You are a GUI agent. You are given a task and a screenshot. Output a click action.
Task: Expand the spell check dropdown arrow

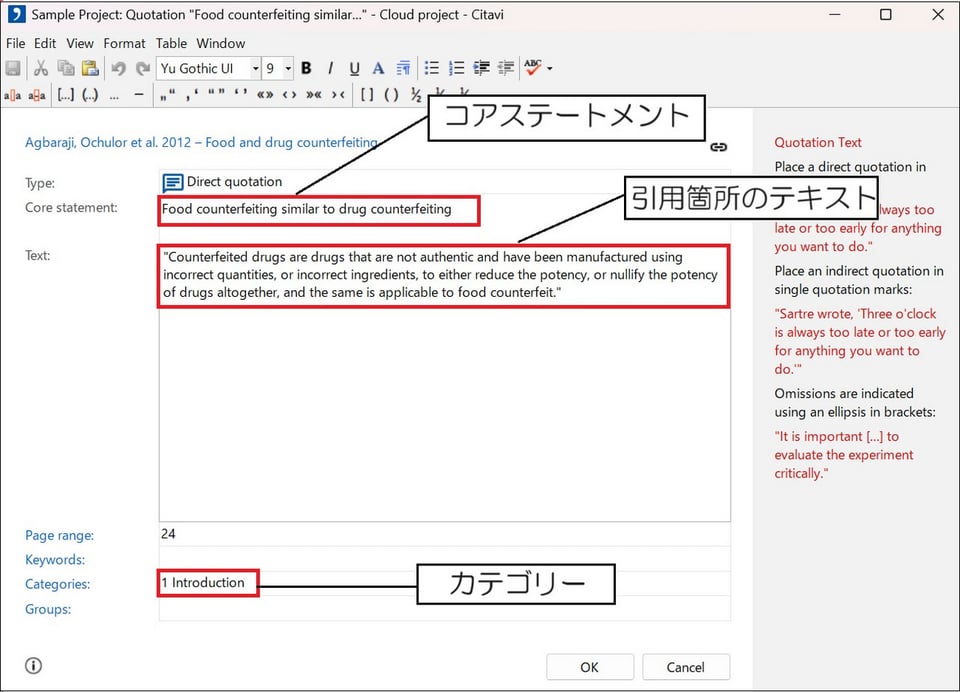point(550,69)
